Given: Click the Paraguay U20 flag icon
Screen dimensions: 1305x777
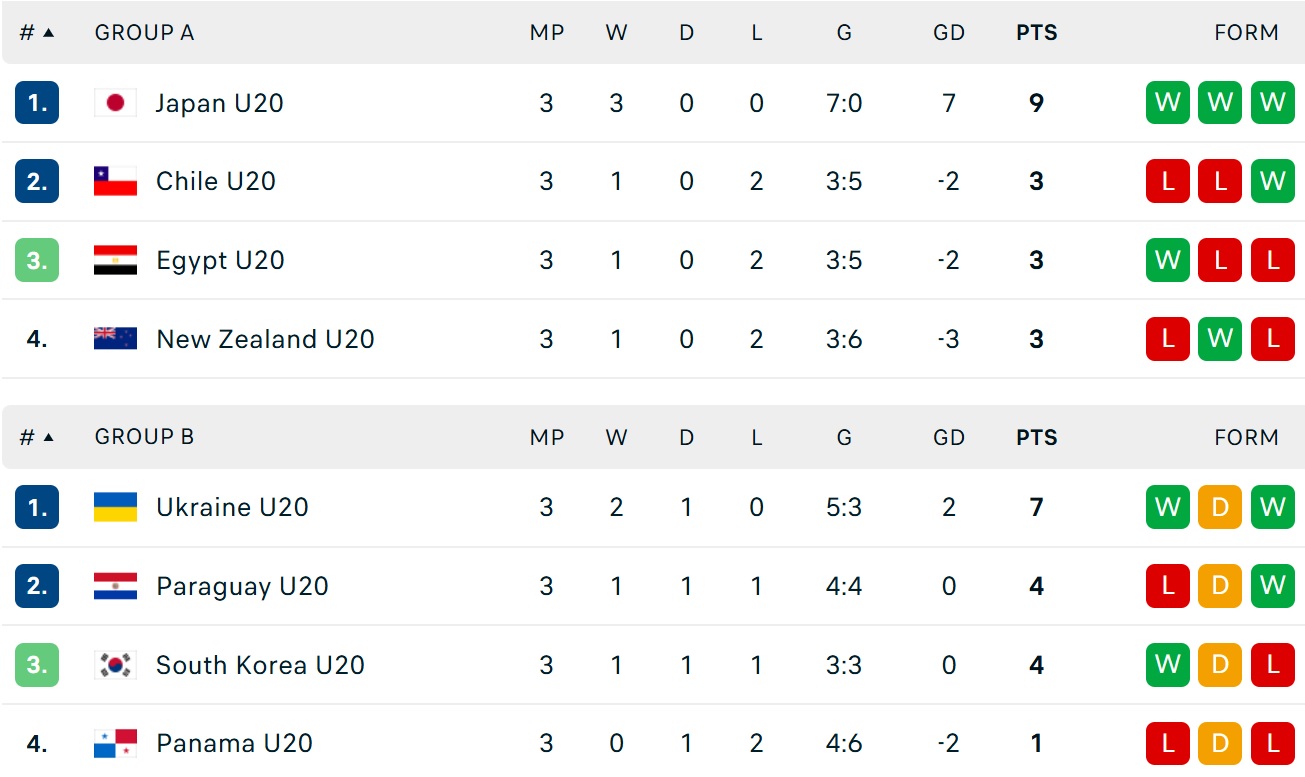Looking at the screenshot, I should pos(115,586).
